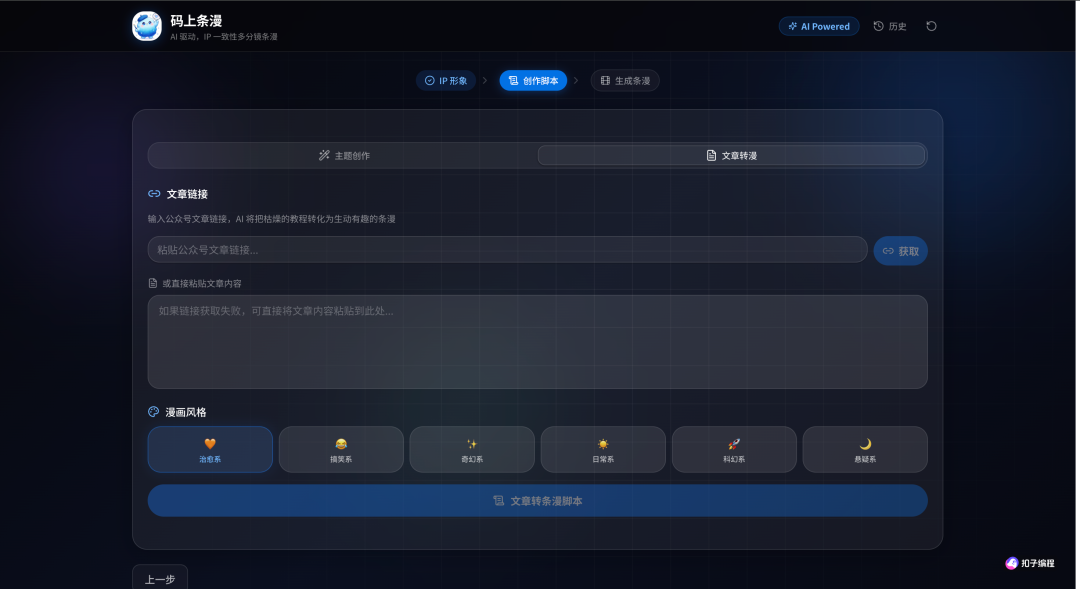Open the 生成条漫 step
1080x589 pixels.
point(625,81)
